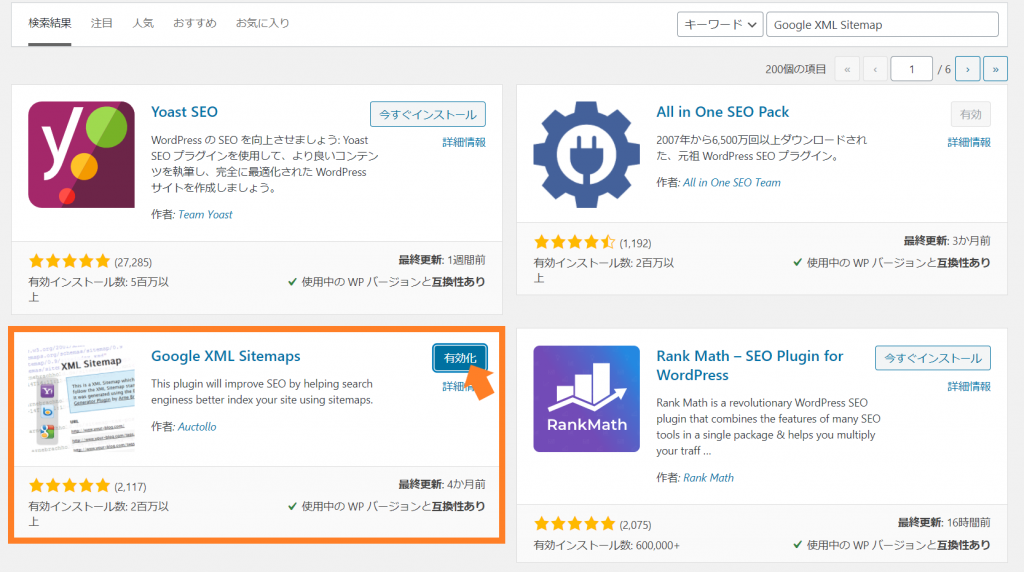Open the Yoast SEO title link
The height and width of the screenshot is (572, 1024).
coord(184,112)
